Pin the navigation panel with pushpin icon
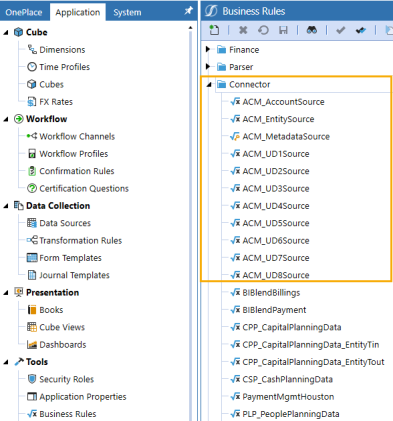Image resolution: width=393 pixels, height=421 pixels. tap(189, 11)
